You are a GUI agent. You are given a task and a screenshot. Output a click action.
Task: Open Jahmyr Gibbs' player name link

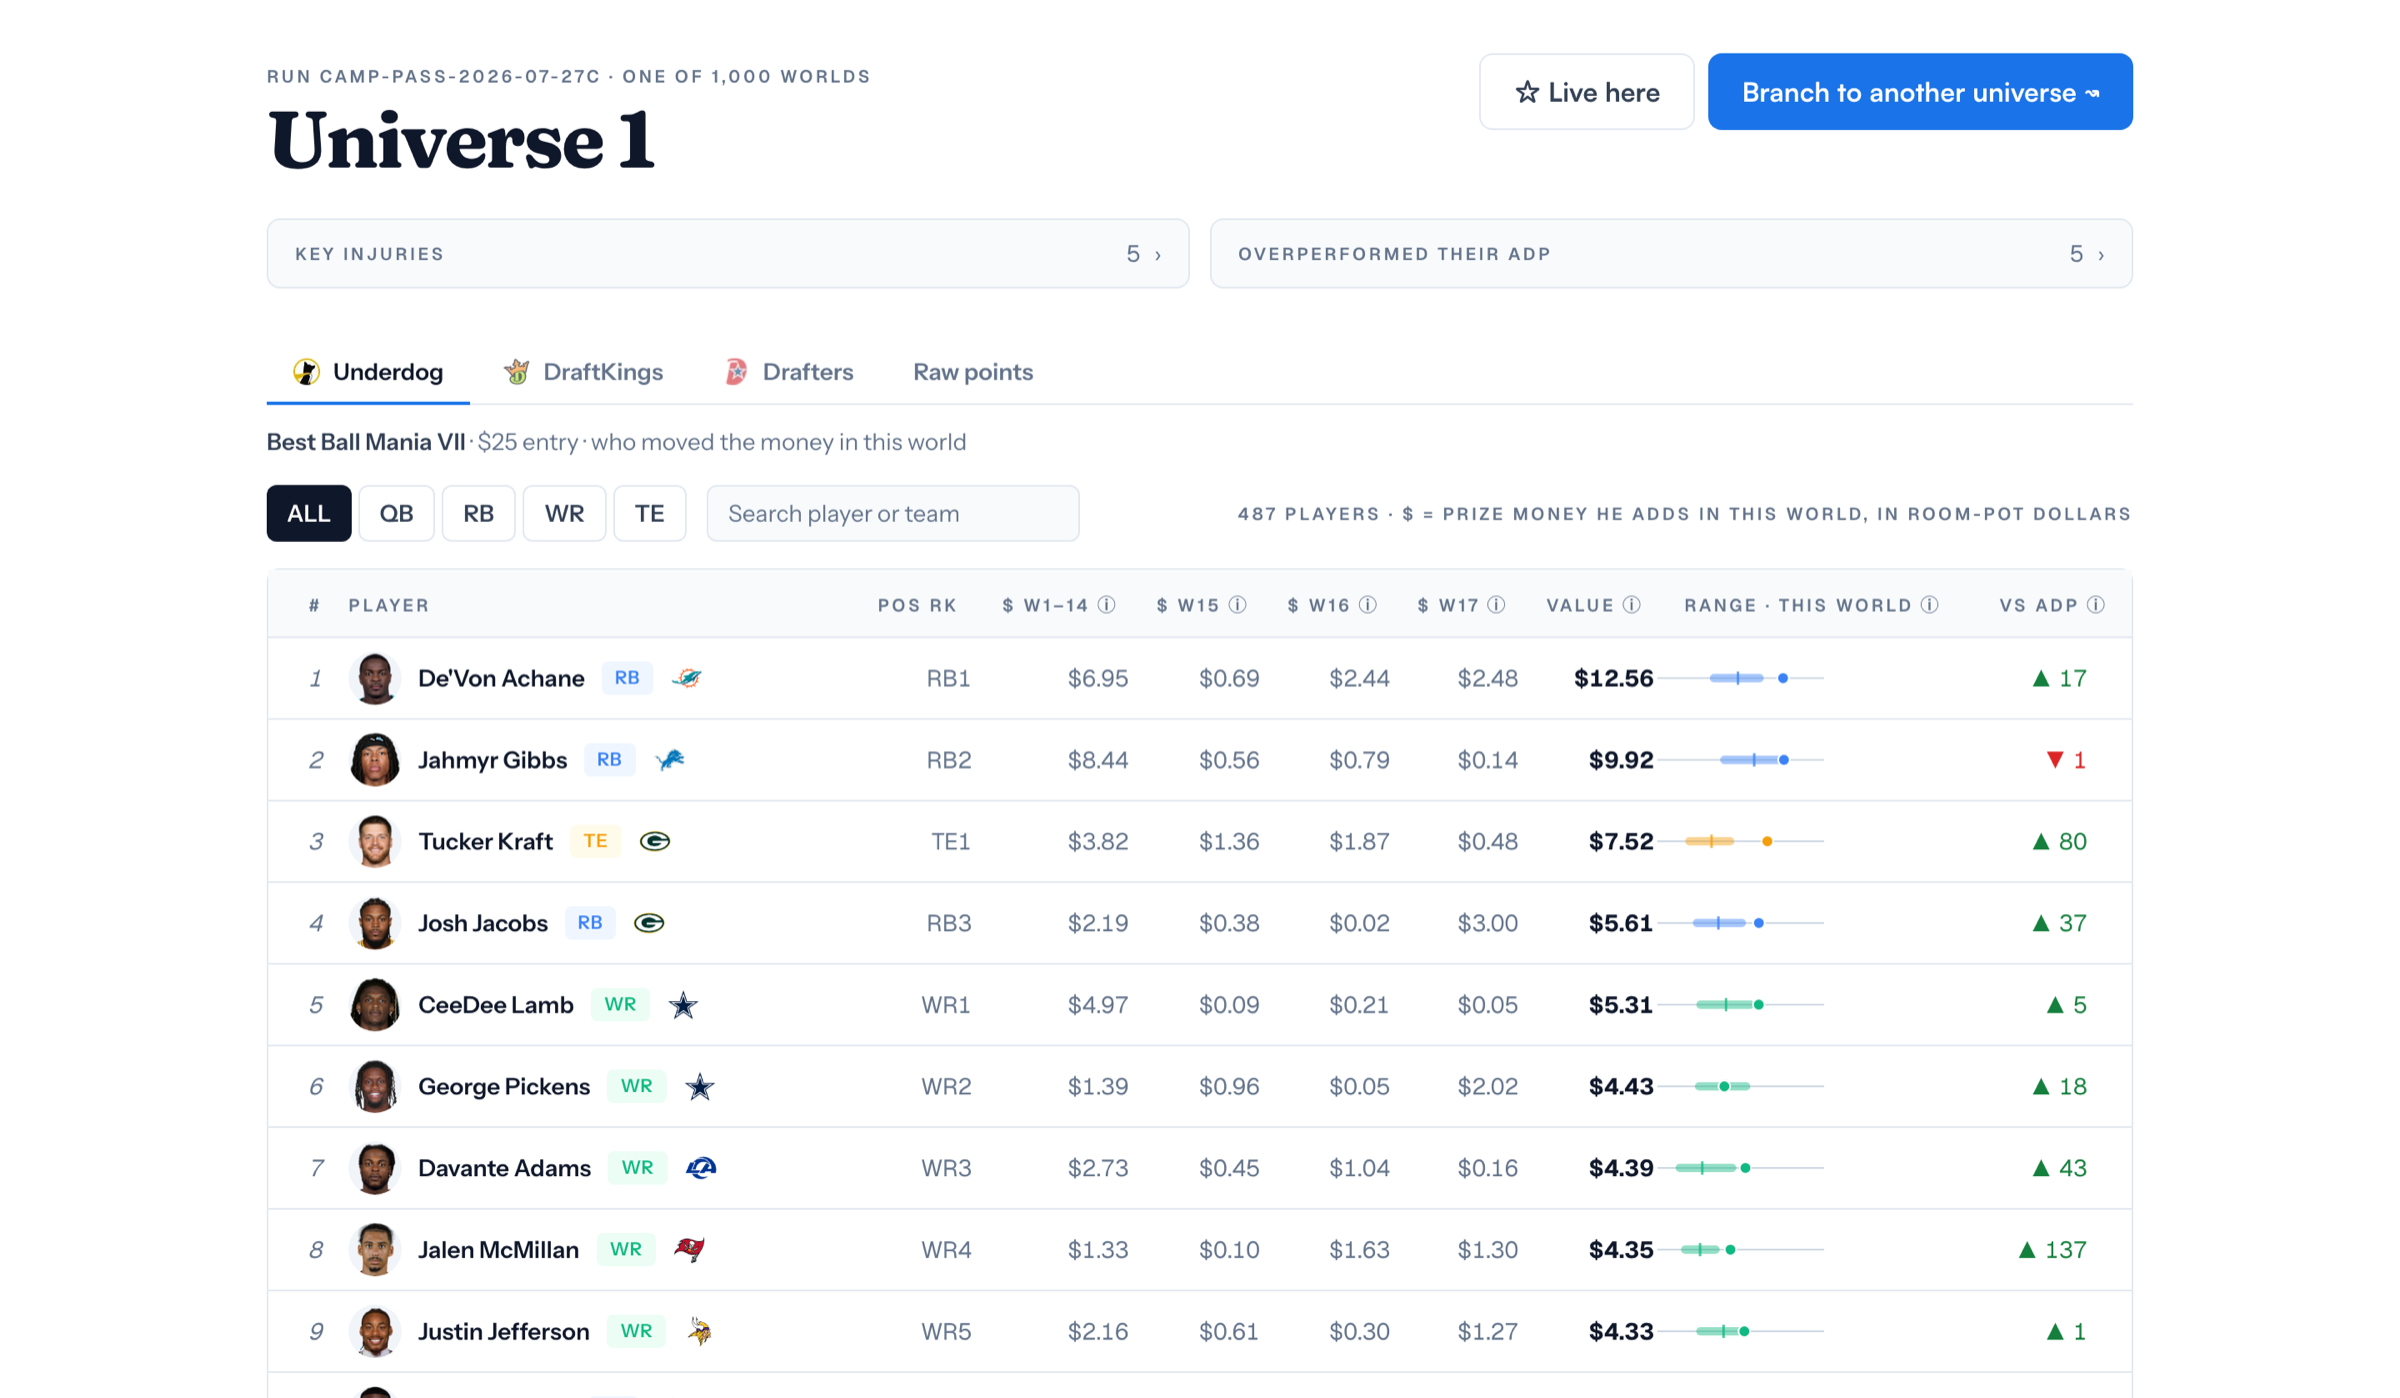492,760
